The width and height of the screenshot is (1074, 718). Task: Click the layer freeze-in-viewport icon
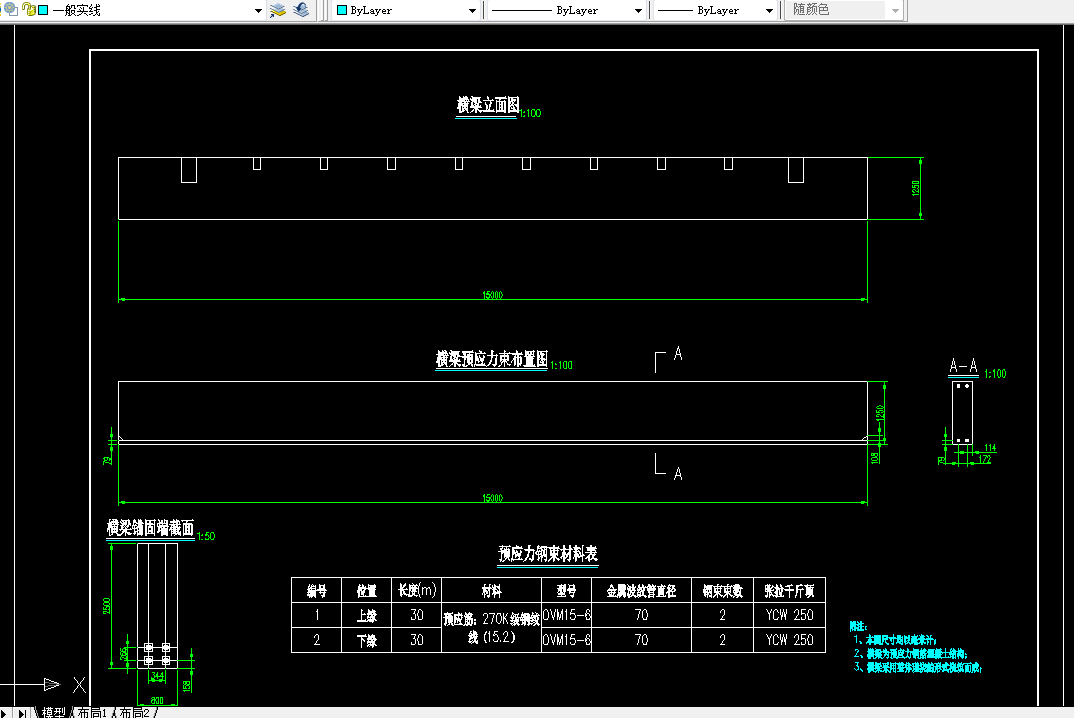[x=11, y=10]
